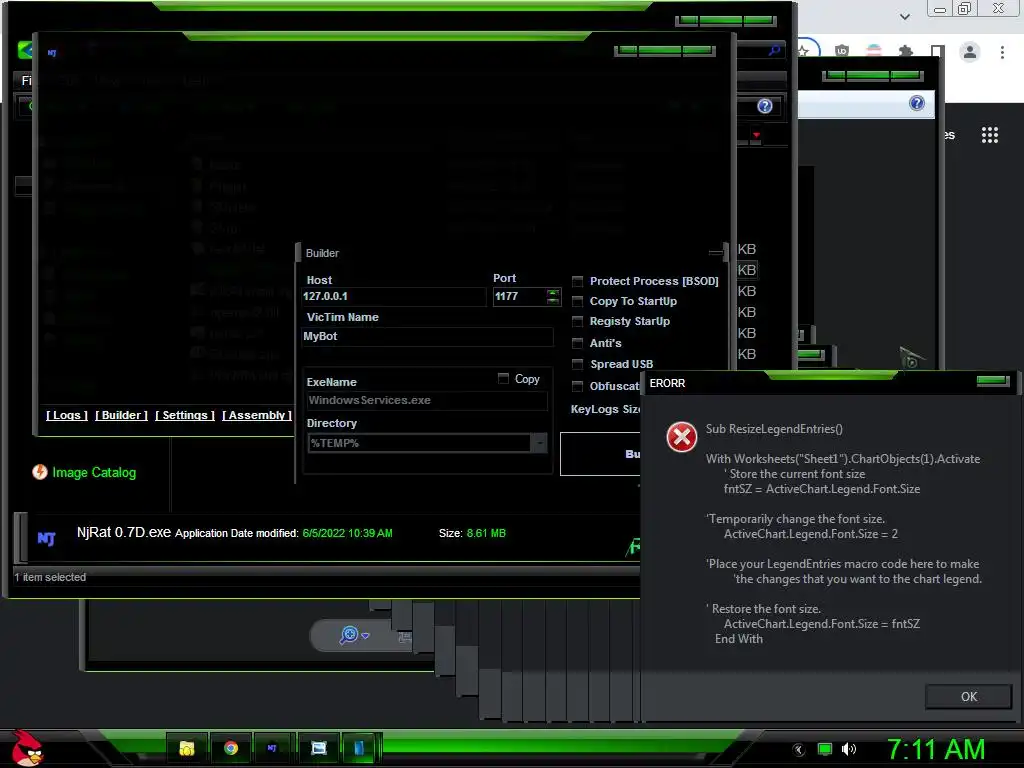Open the Directory %TEMP% dropdown
The width and height of the screenshot is (1024, 768).
pyautogui.click(x=539, y=443)
